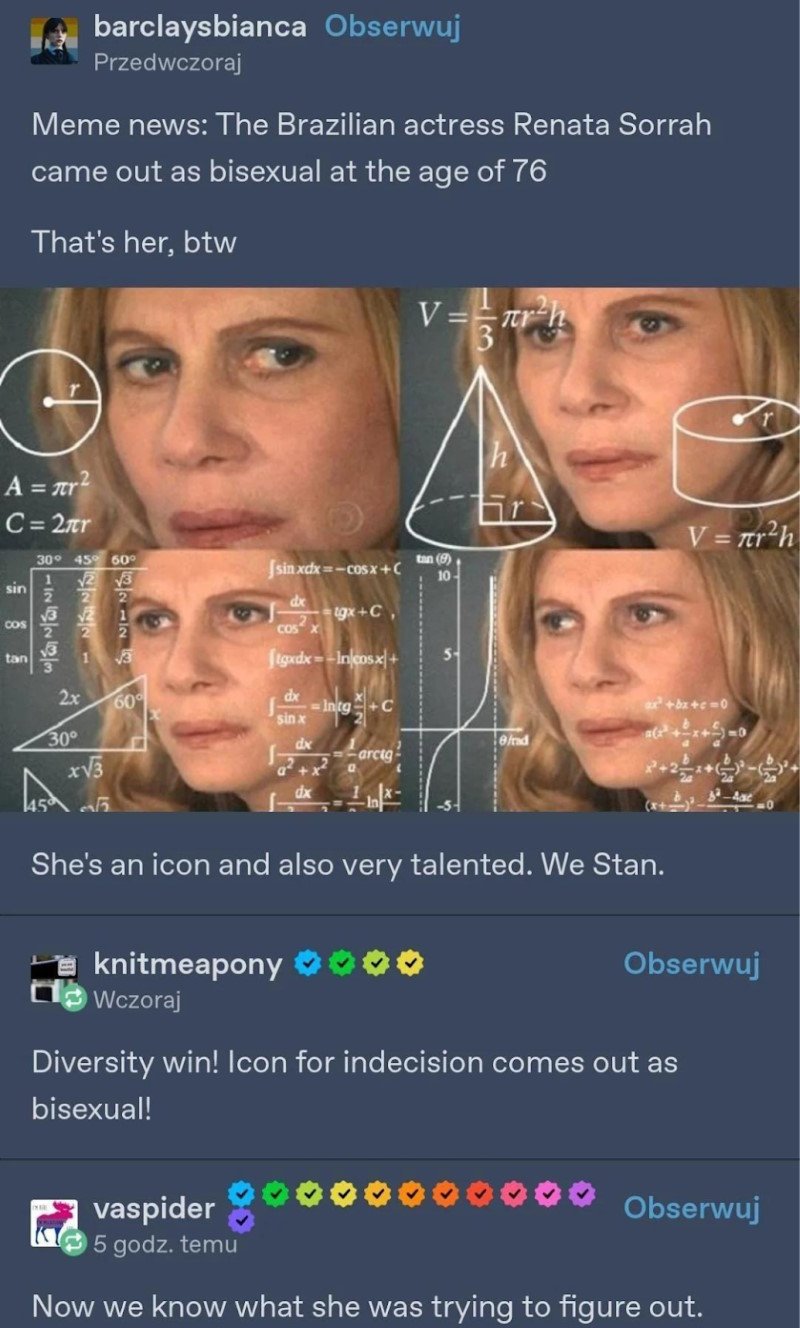Click vaspider's pink checkmark badge

tap(514, 1193)
